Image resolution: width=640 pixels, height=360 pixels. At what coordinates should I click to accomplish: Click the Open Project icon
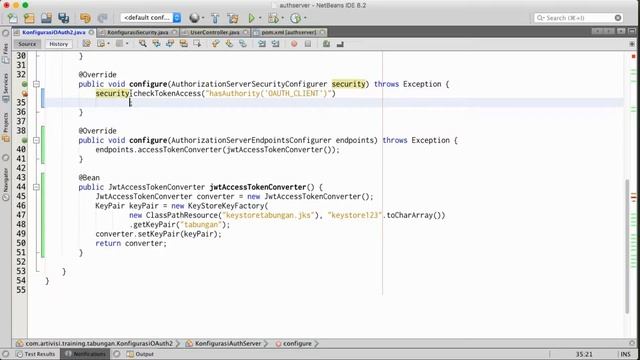46,18
